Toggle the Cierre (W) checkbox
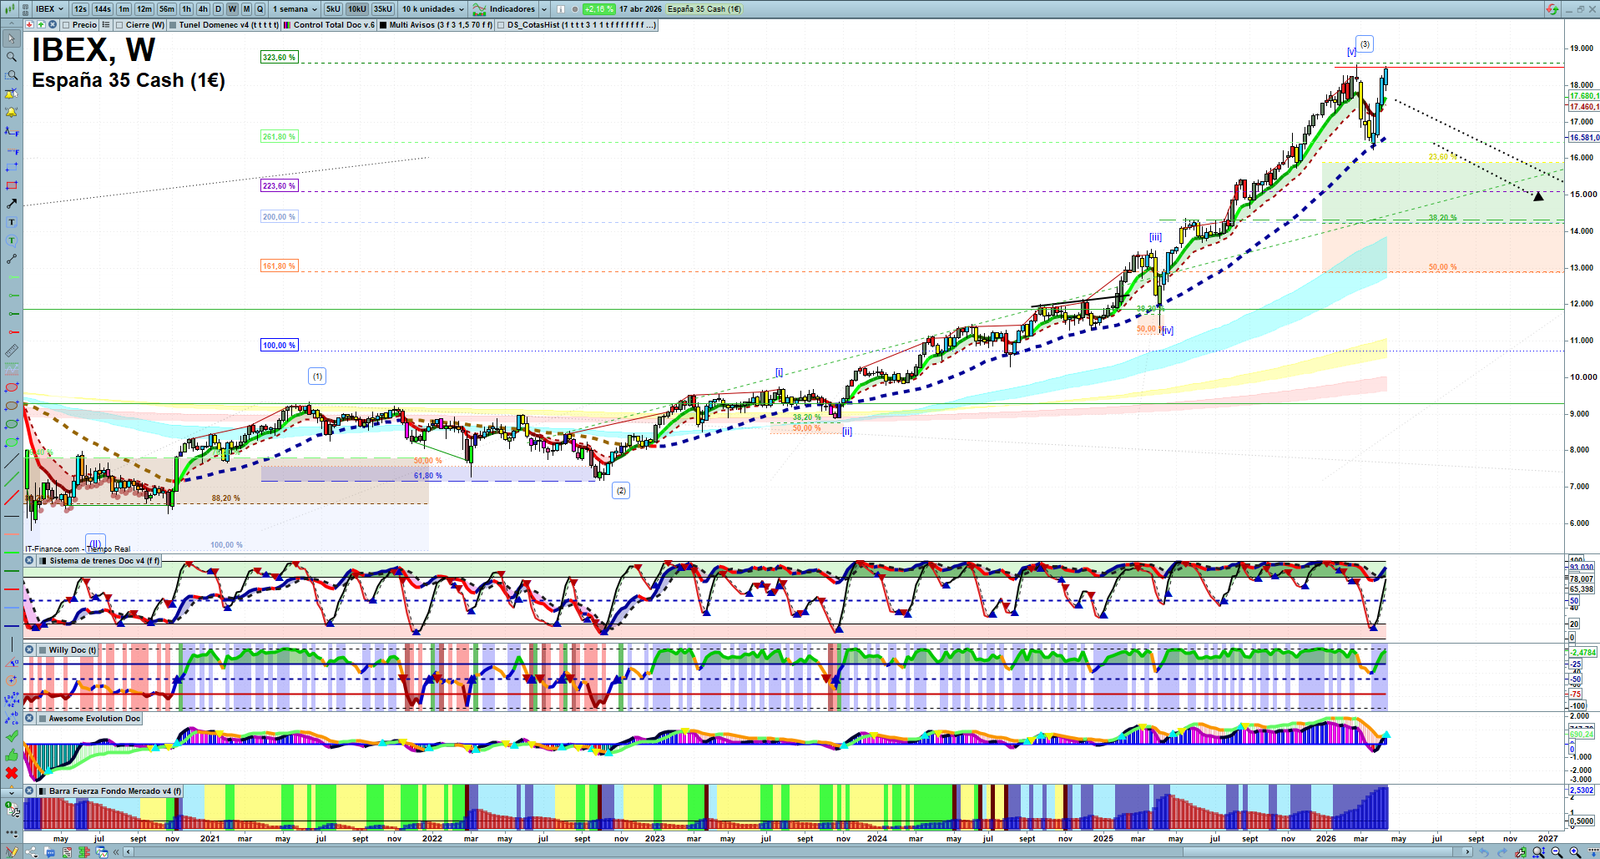The width and height of the screenshot is (1600, 859). tap(120, 25)
